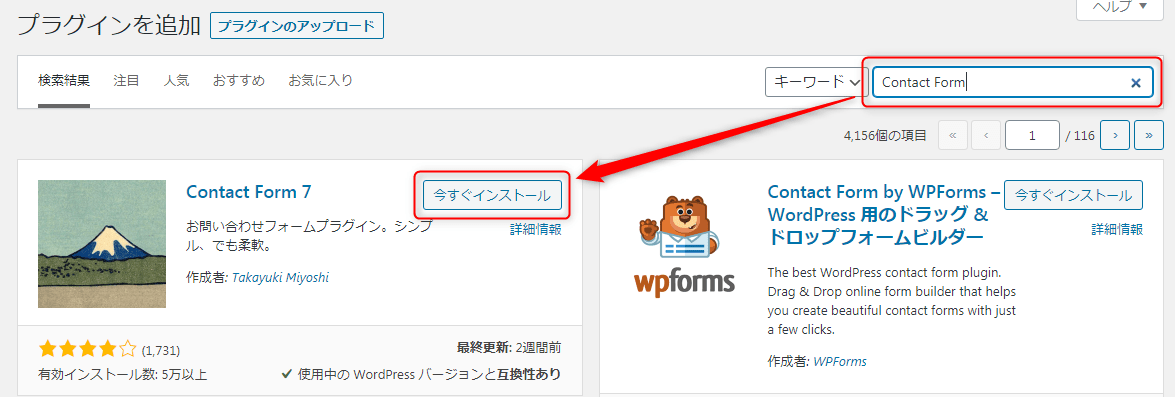Viewport: 1175px width, 397px height.
Task: Open author link Takayuki Miyoshi
Action: click(x=280, y=277)
